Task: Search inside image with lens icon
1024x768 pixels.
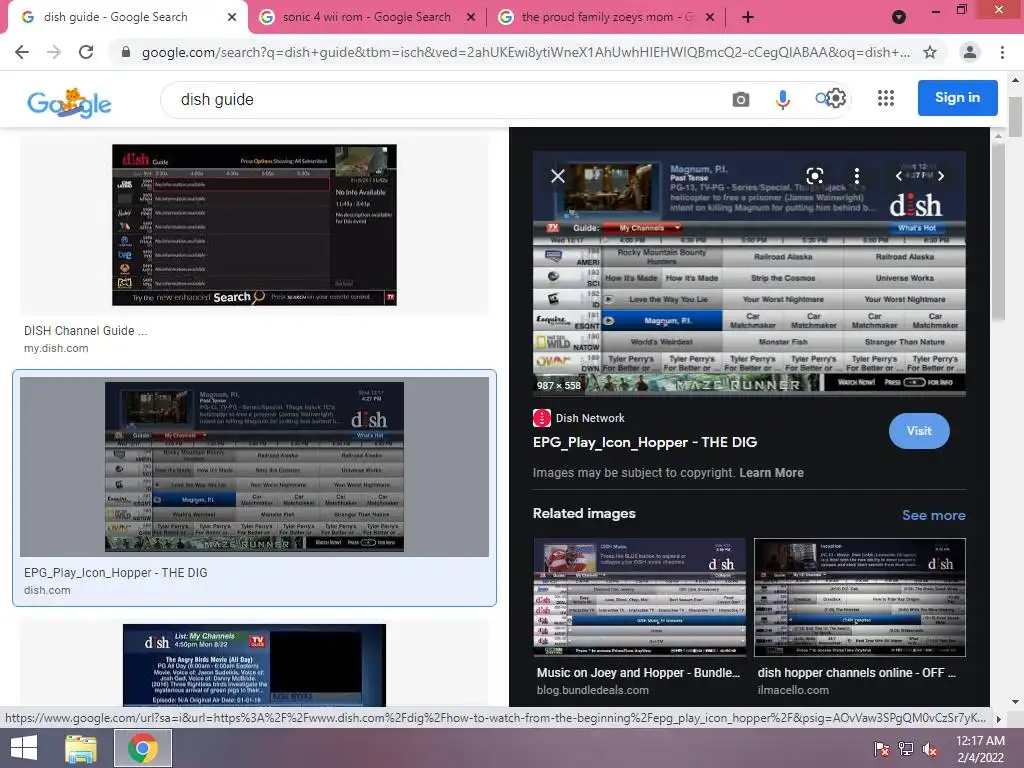Action: pyautogui.click(x=814, y=175)
